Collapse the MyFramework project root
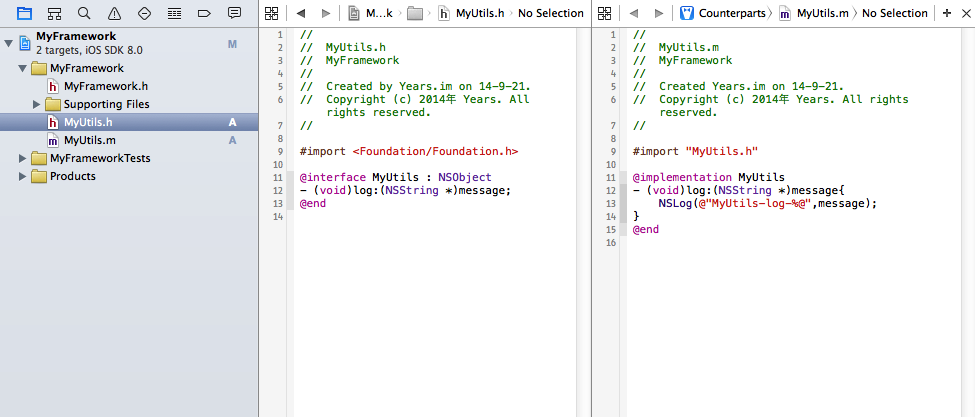 coord(9,42)
